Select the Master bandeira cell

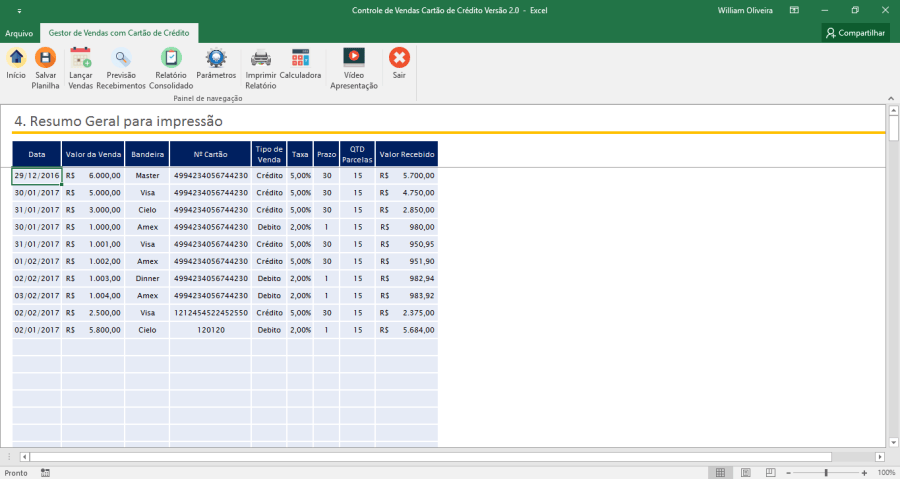tap(147, 176)
